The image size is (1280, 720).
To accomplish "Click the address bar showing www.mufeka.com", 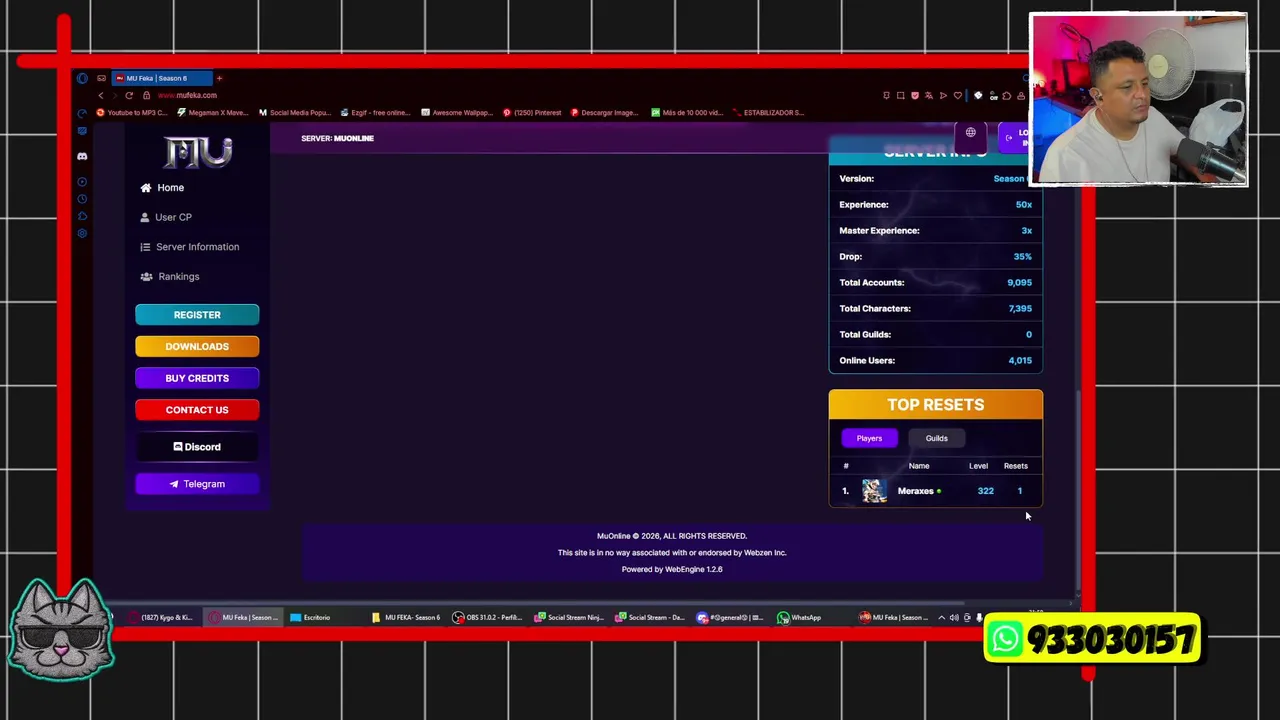I will (187, 95).
